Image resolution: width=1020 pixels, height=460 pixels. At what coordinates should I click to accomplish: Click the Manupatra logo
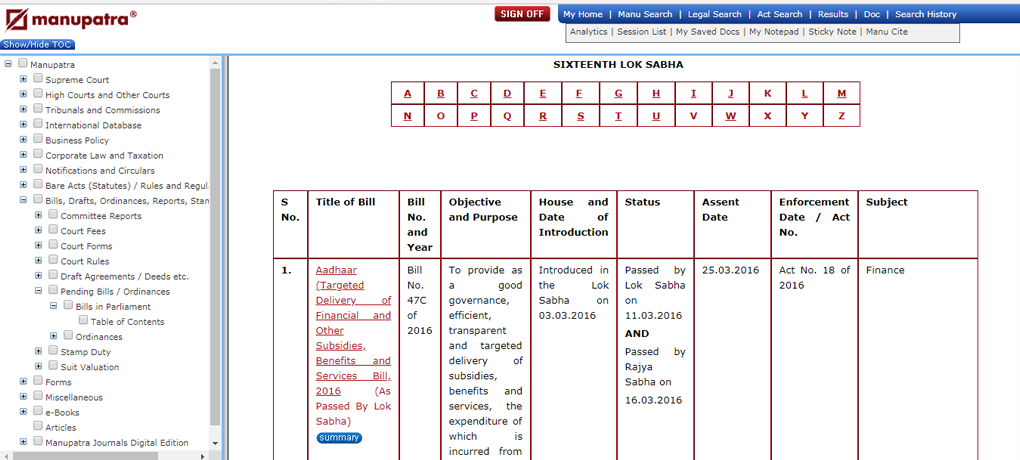pyautogui.click(x=71, y=20)
